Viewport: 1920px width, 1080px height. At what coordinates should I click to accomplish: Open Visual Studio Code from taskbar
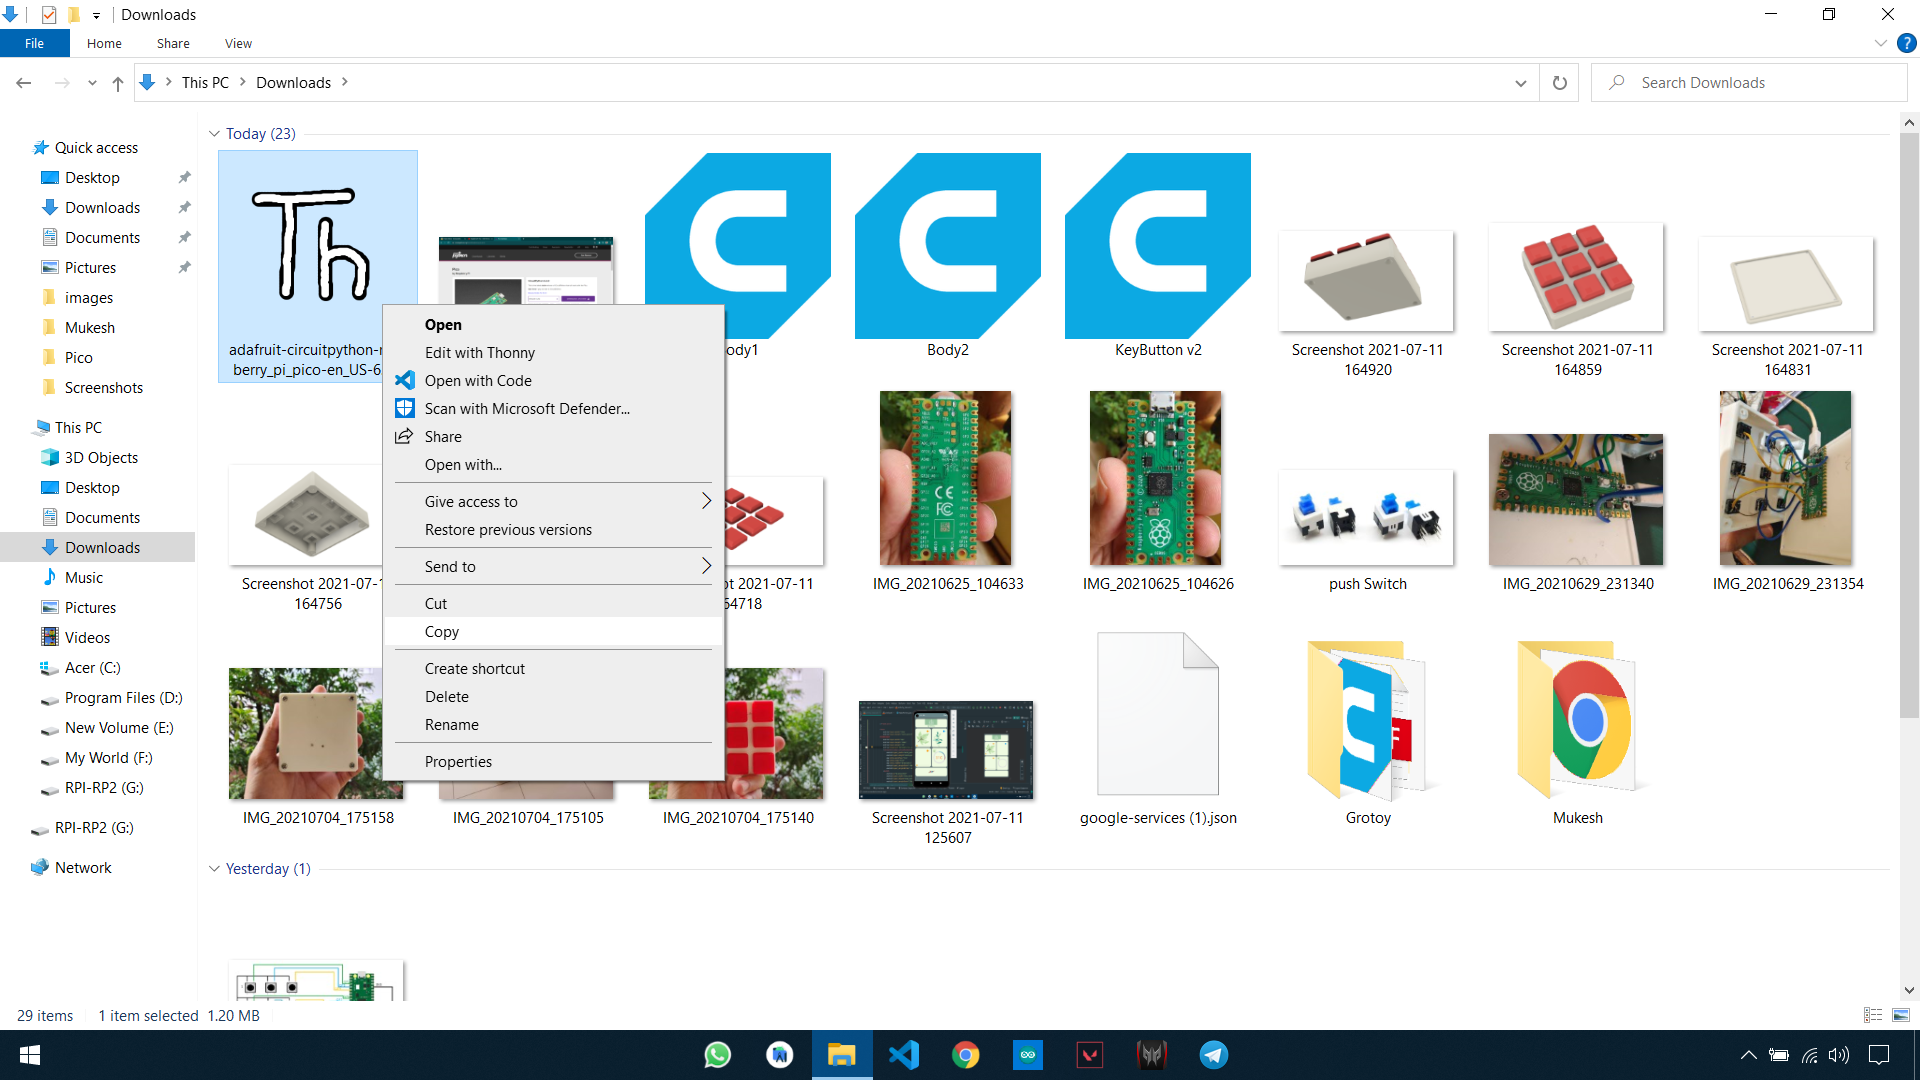(903, 1055)
